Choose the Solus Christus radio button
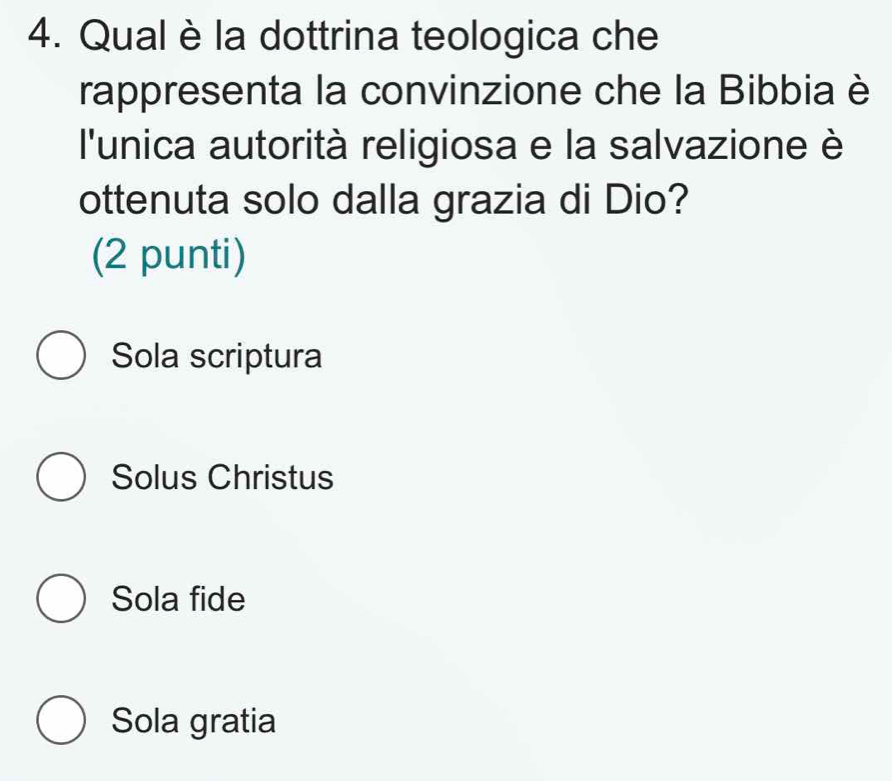This screenshot has width=892, height=781. [x=62, y=478]
